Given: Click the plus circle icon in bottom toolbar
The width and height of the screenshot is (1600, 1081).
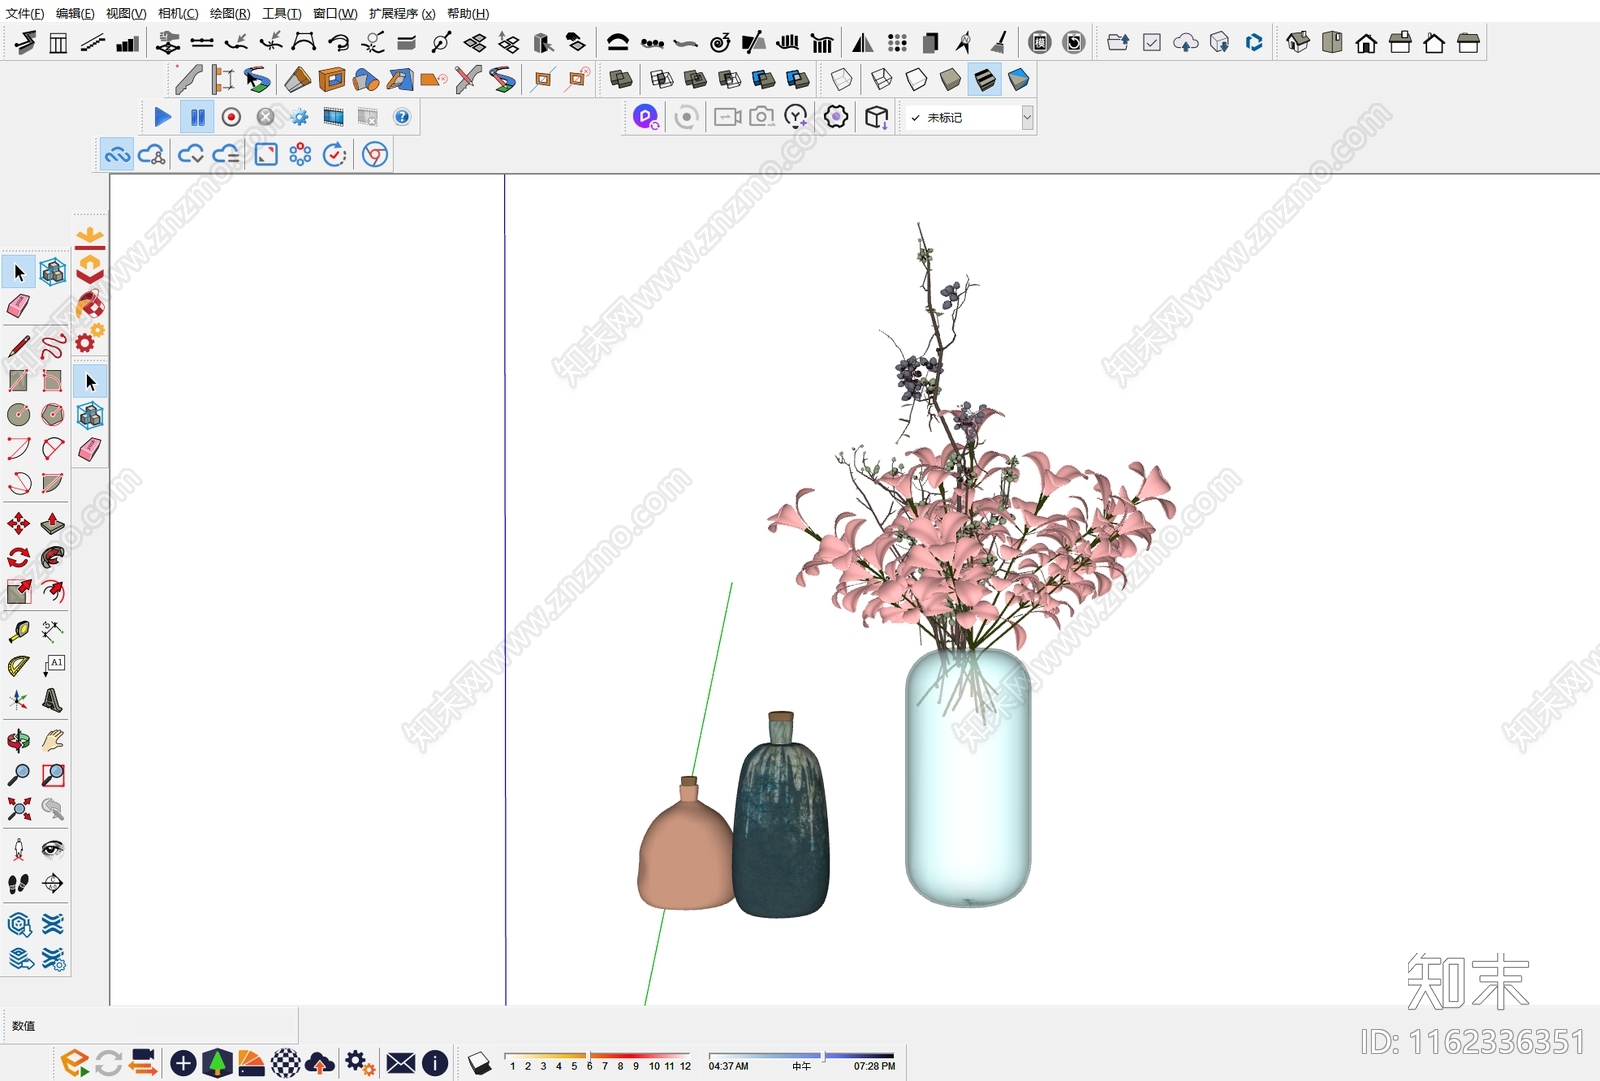Looking at the screenshot, I should pyautogui.click(x=183, y=1063).
